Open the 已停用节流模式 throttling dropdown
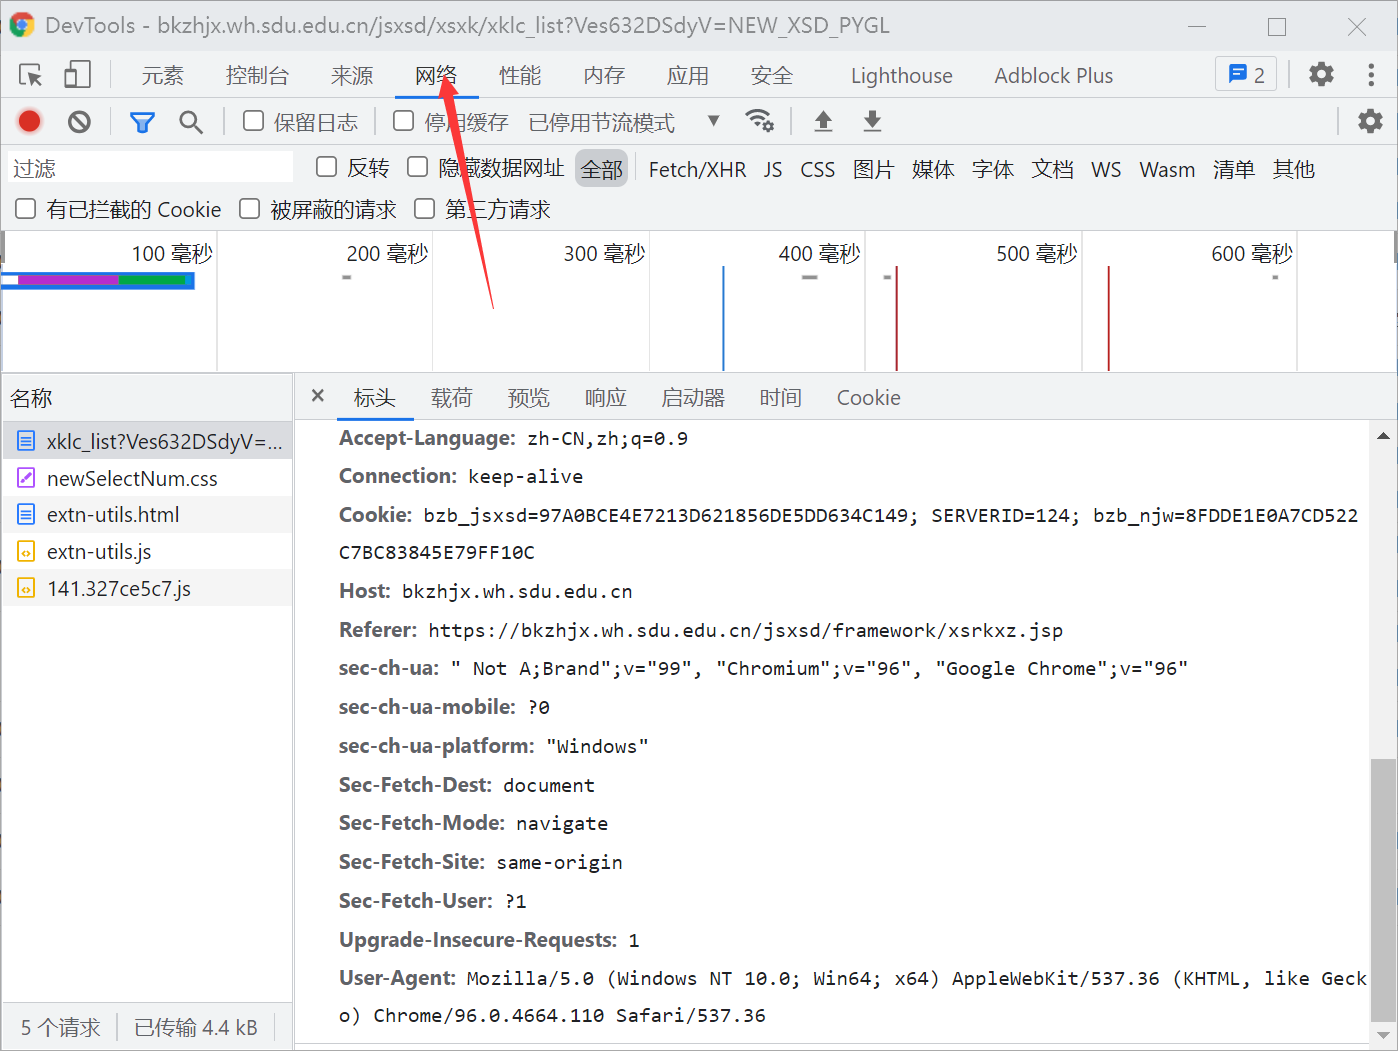The height and width of the screenshot is (1051, 1398). 623,122
